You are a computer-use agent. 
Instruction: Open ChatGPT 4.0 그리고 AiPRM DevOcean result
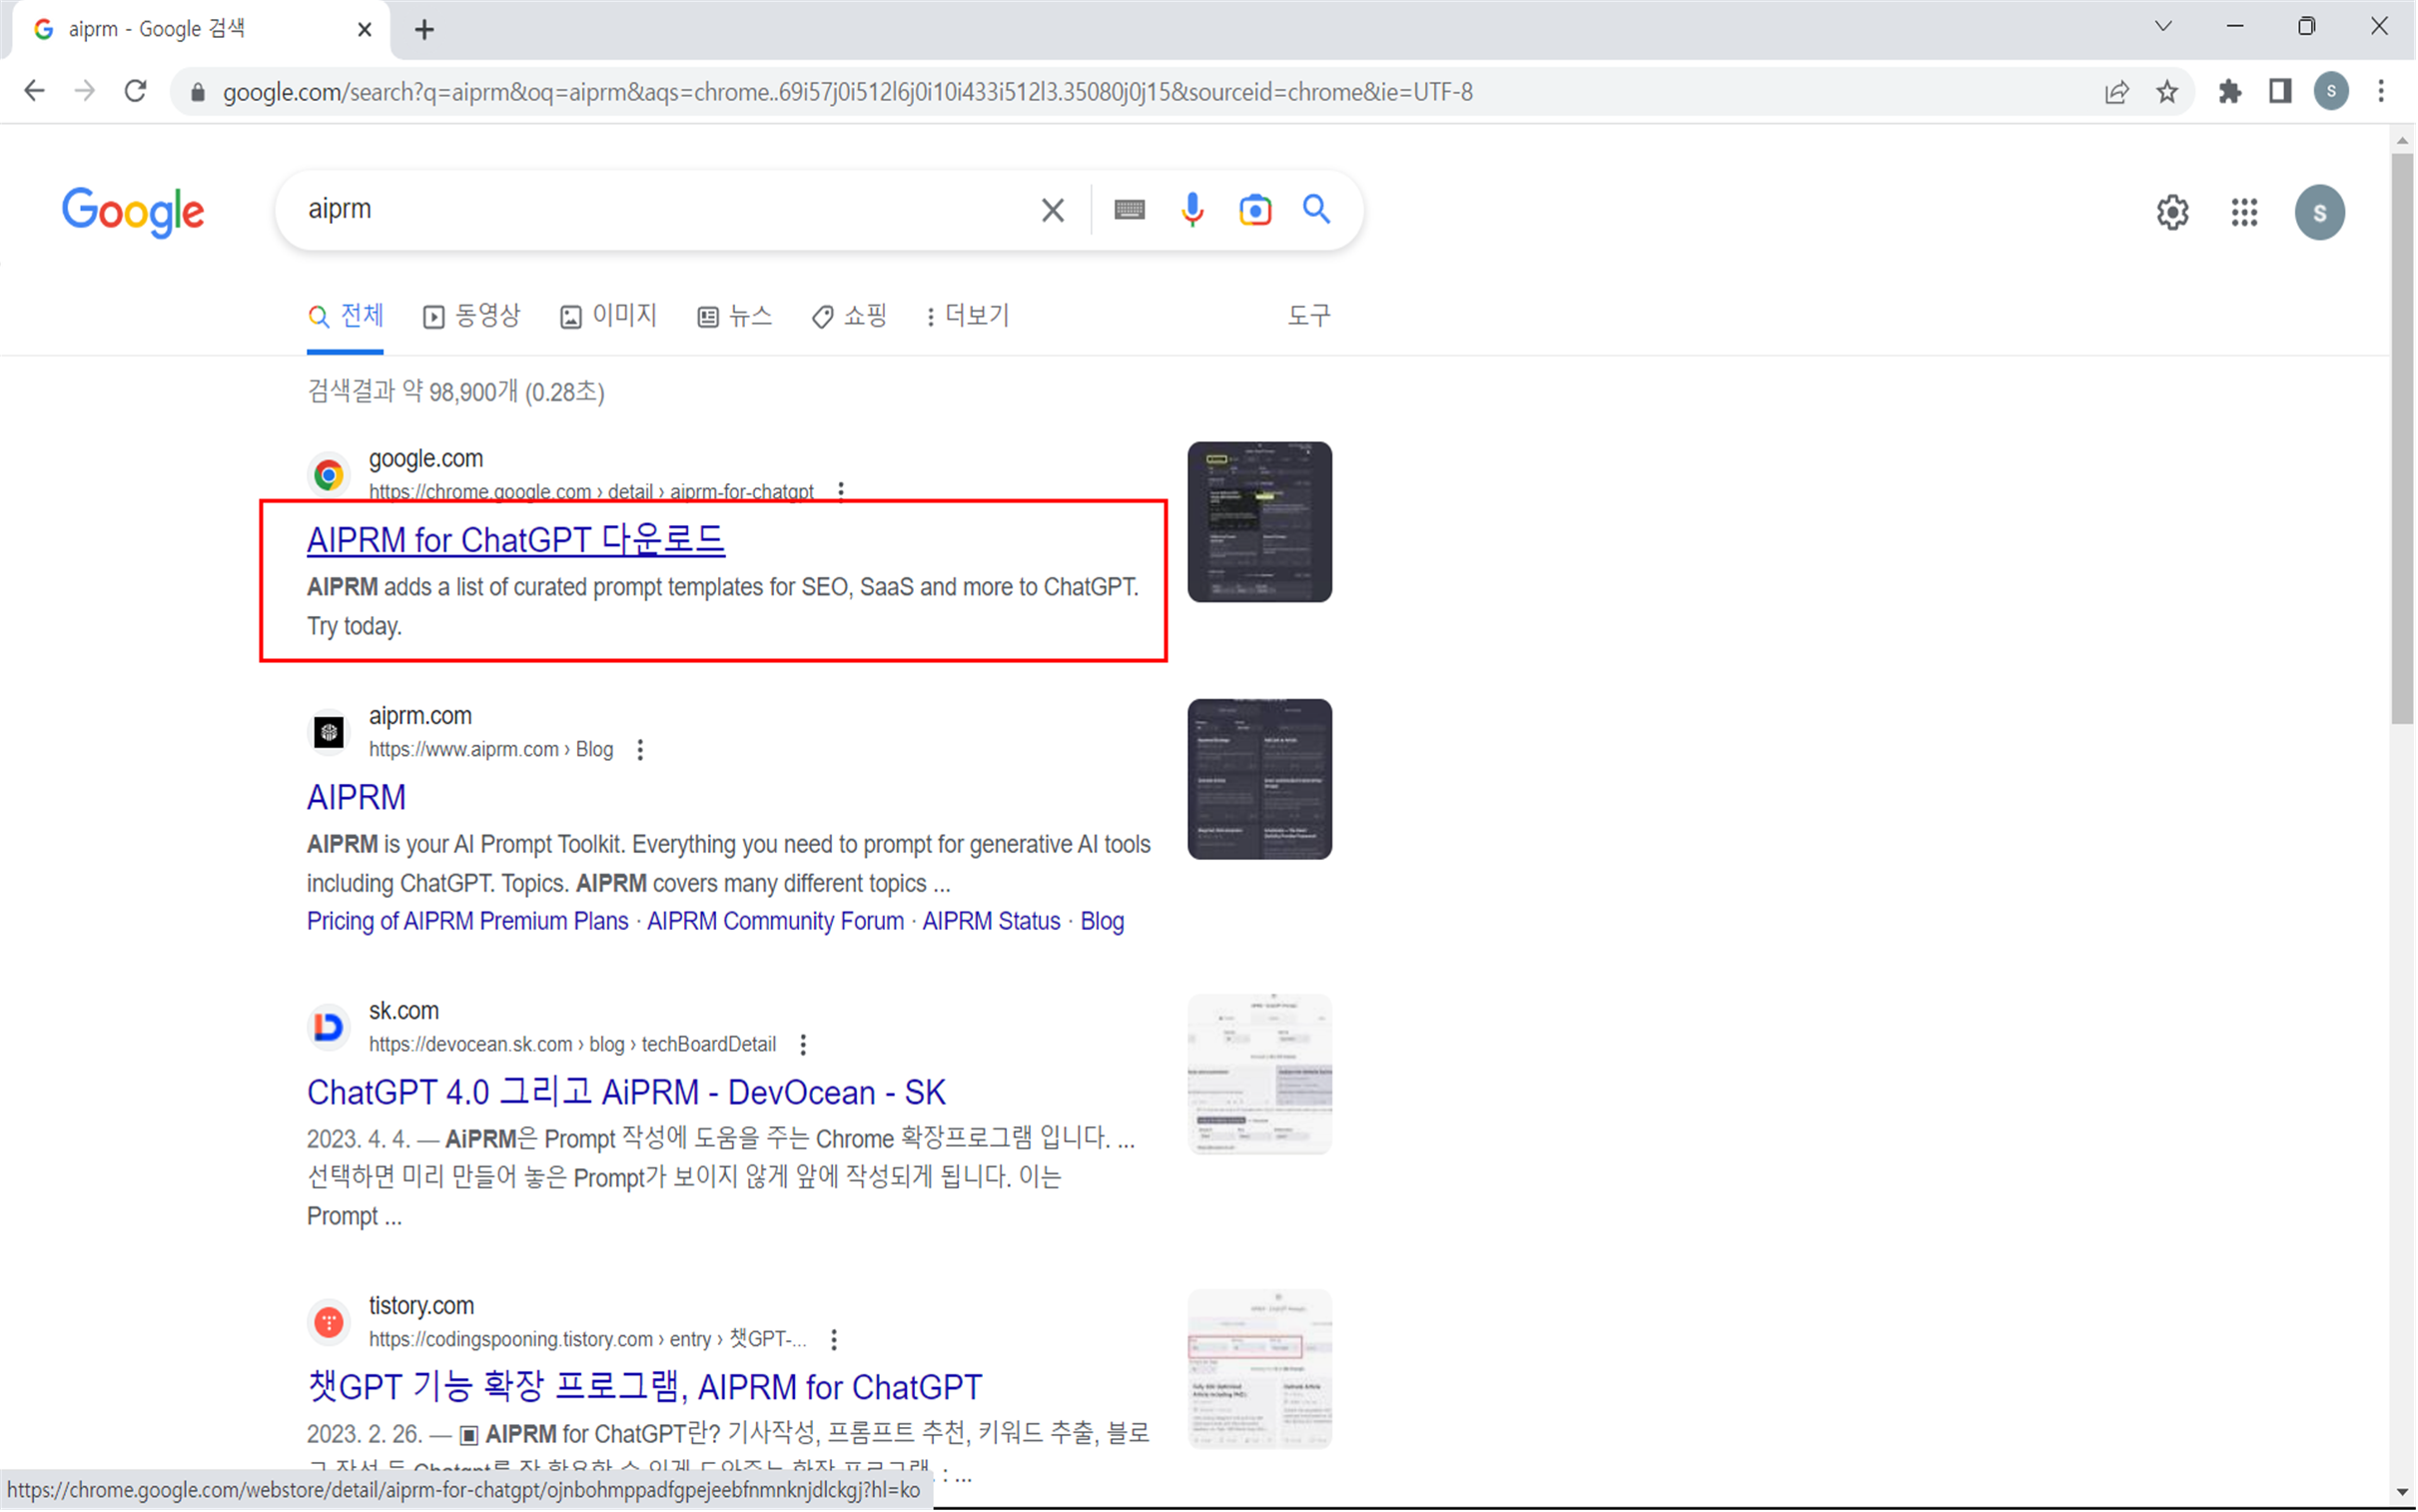[x=626, y=1093]
